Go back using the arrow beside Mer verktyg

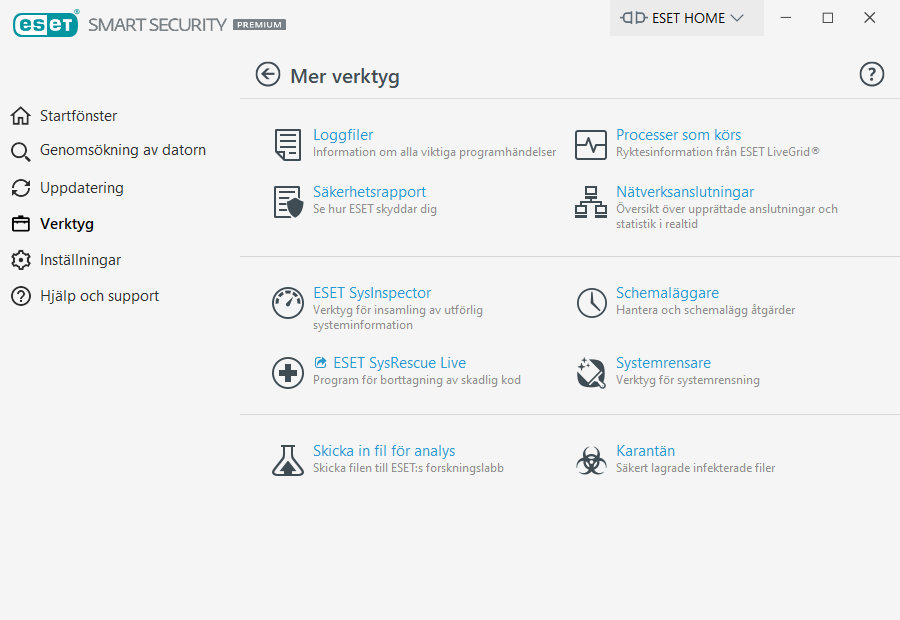click(x=268, y=75)
